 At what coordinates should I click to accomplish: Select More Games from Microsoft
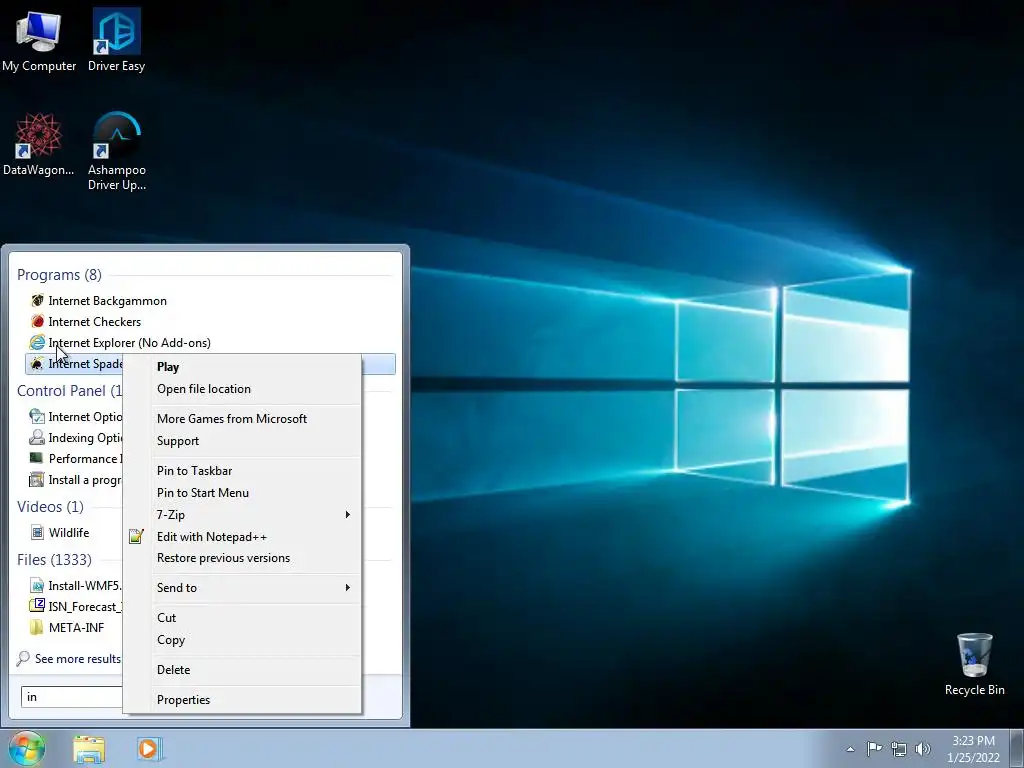[x=242, y=419]
